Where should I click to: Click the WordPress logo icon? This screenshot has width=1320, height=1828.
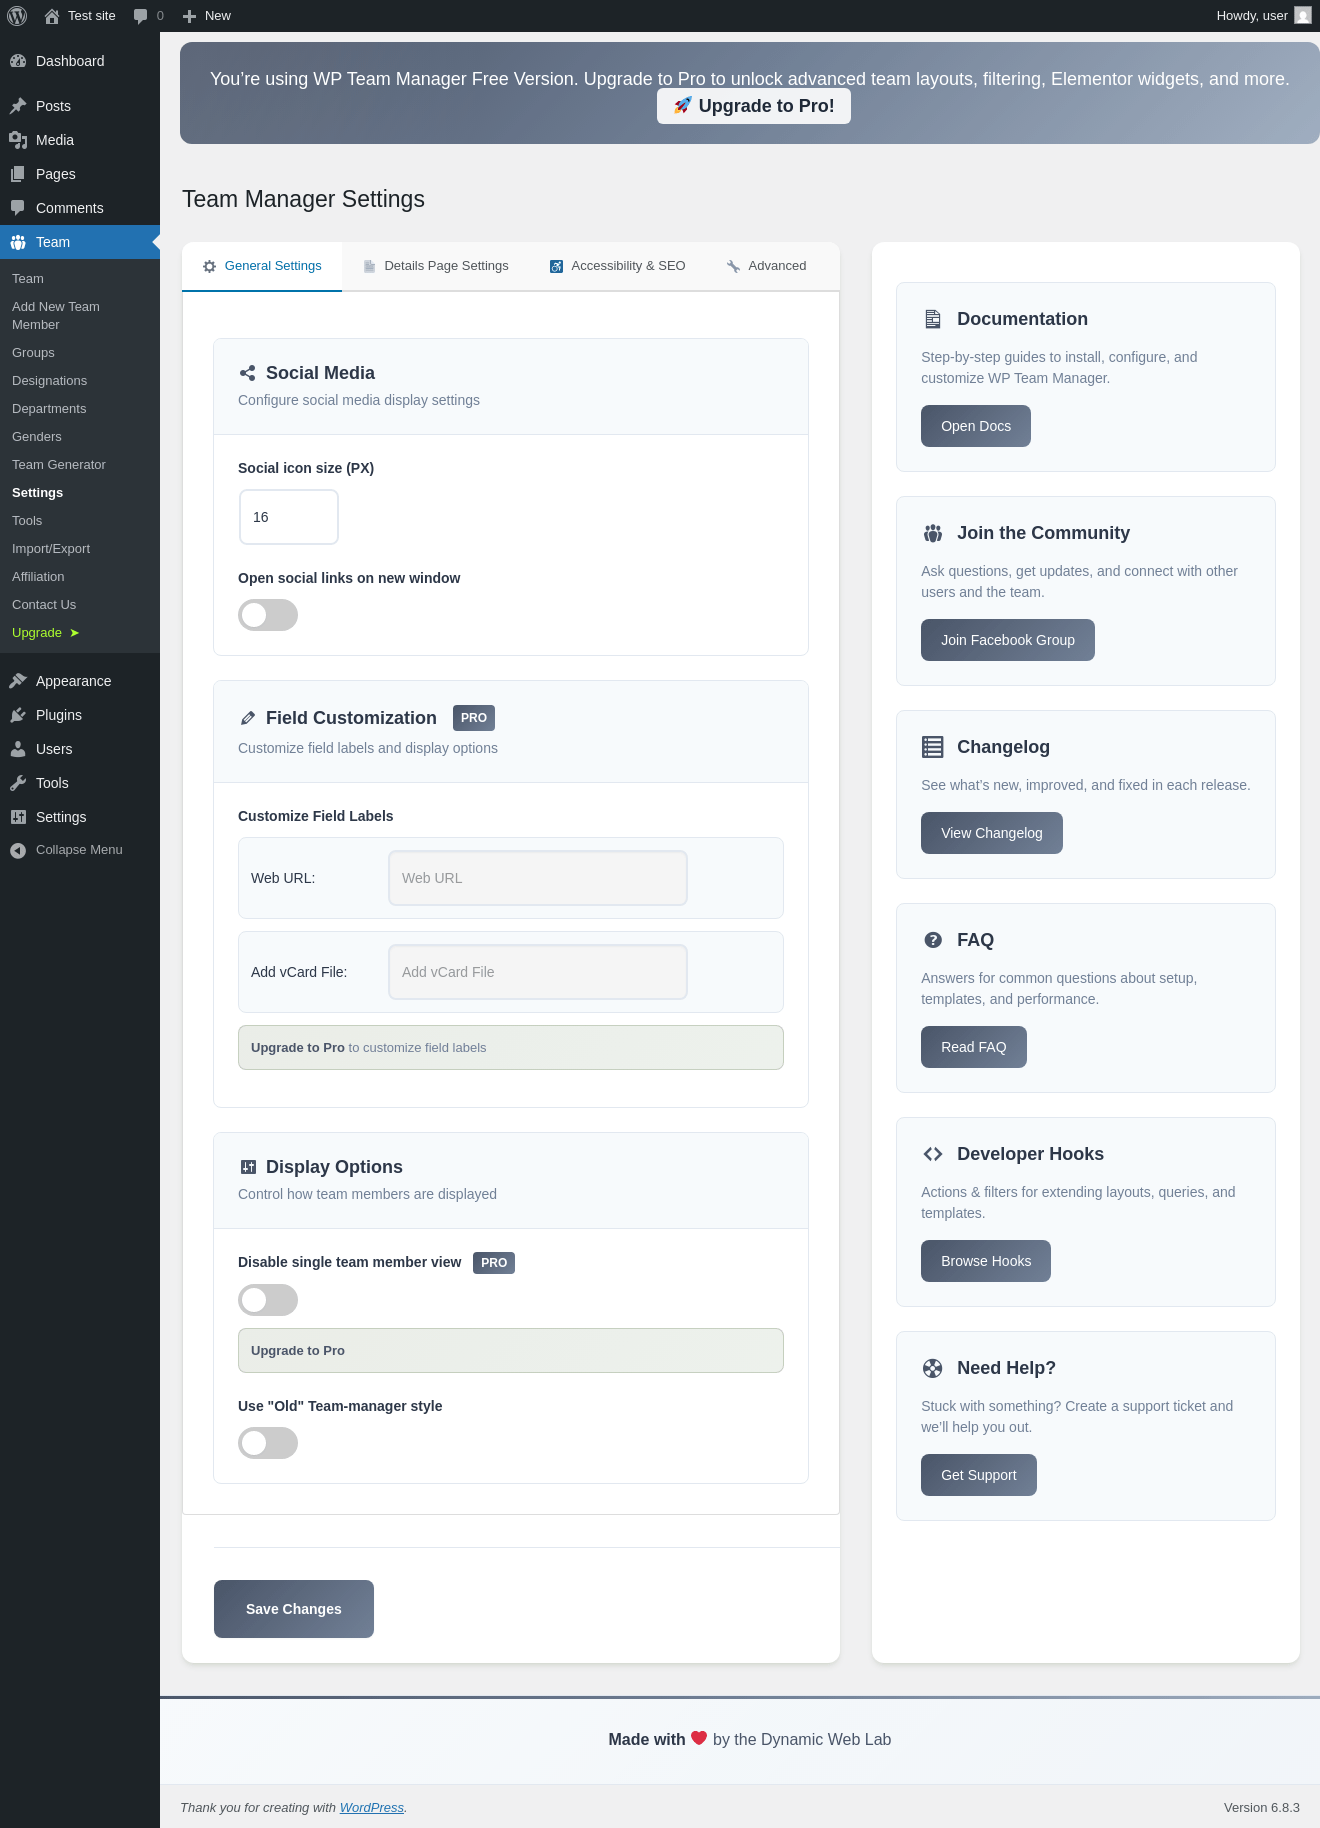[x=17, y=16]
